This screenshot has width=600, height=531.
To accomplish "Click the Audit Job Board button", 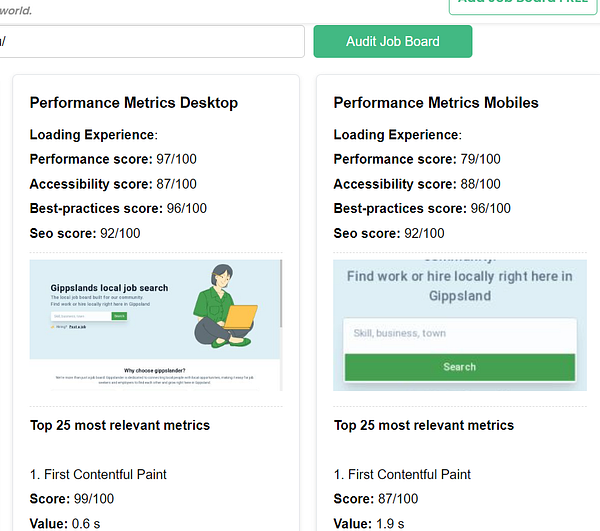I will [x=392, y=42].
